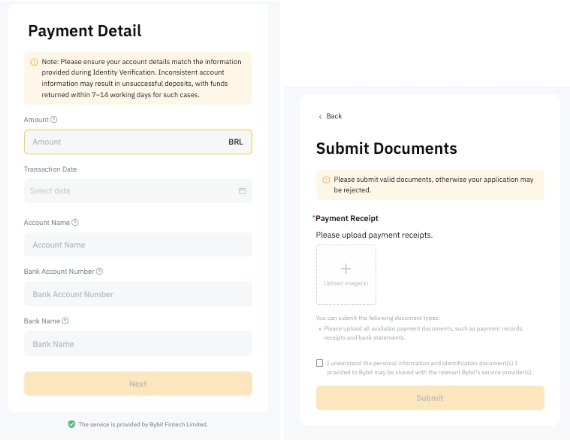
Task: Click the plus icon to upload images
Action: pyautogui.click(x=346, y=268)
